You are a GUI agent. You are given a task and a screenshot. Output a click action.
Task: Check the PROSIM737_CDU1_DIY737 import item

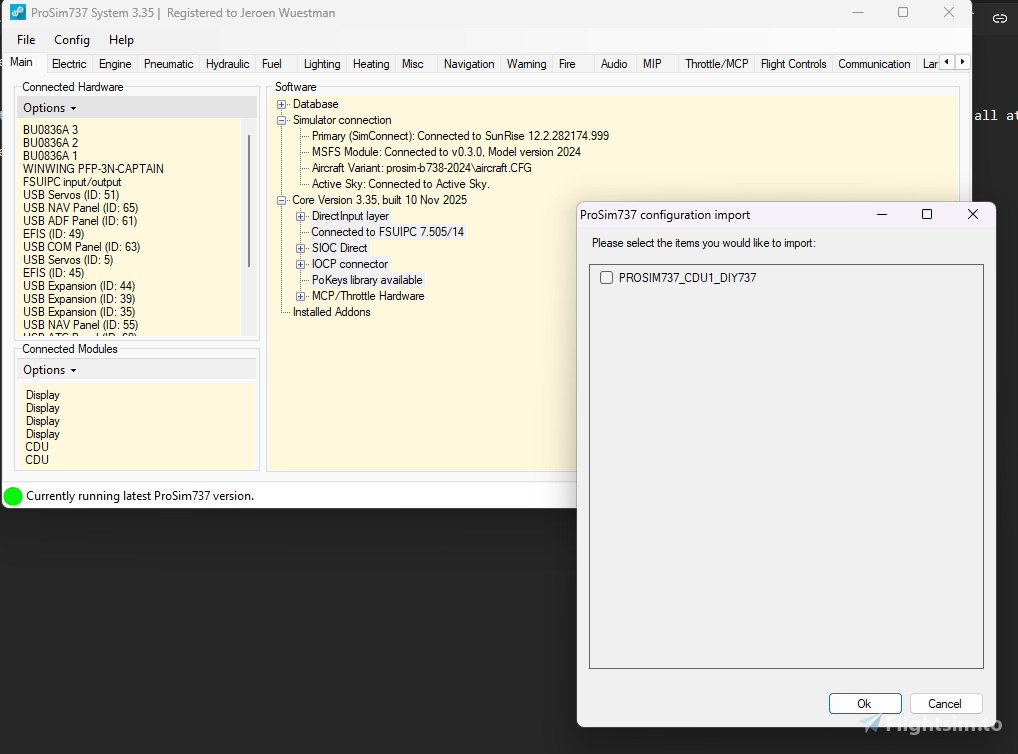click(605, 279)
